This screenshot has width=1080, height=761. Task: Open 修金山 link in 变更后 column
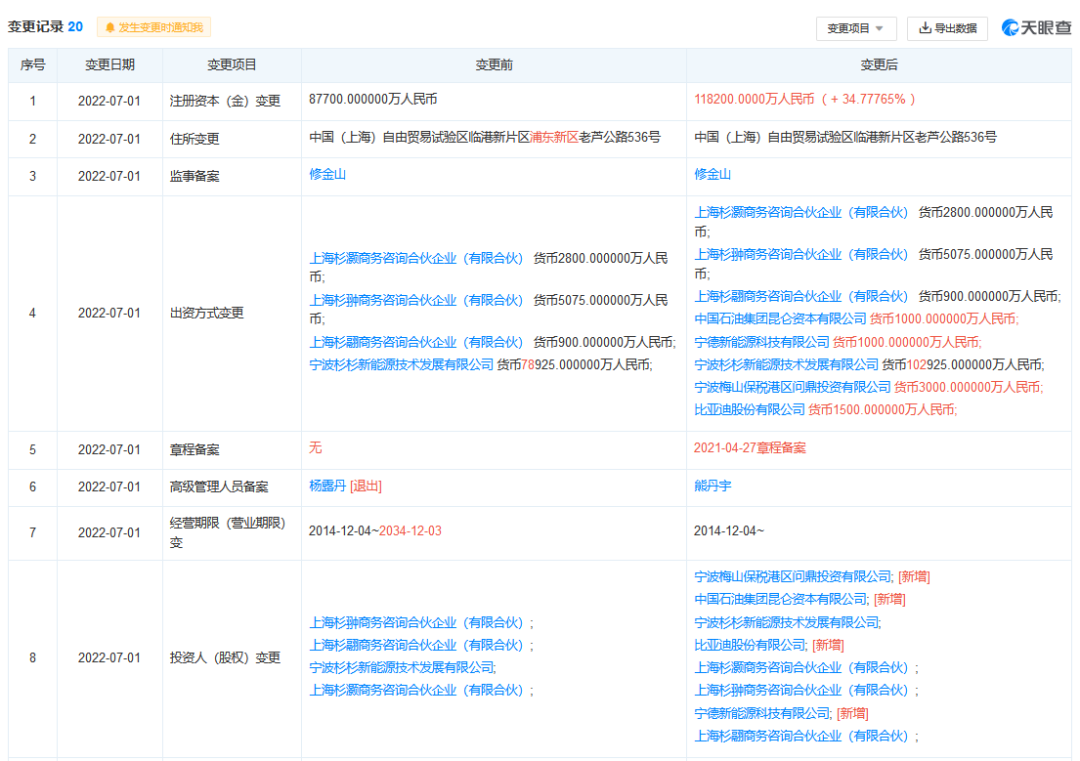pyautogui.click(x=712, y=174)
